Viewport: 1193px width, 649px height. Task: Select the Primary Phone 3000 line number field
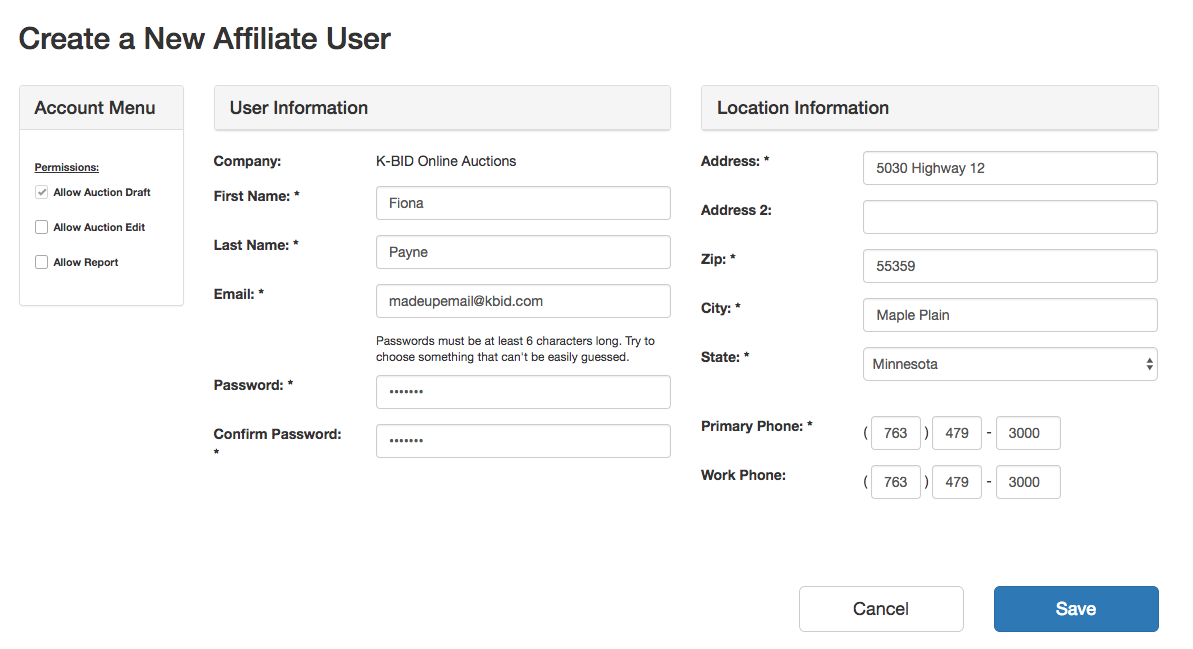1028,433
